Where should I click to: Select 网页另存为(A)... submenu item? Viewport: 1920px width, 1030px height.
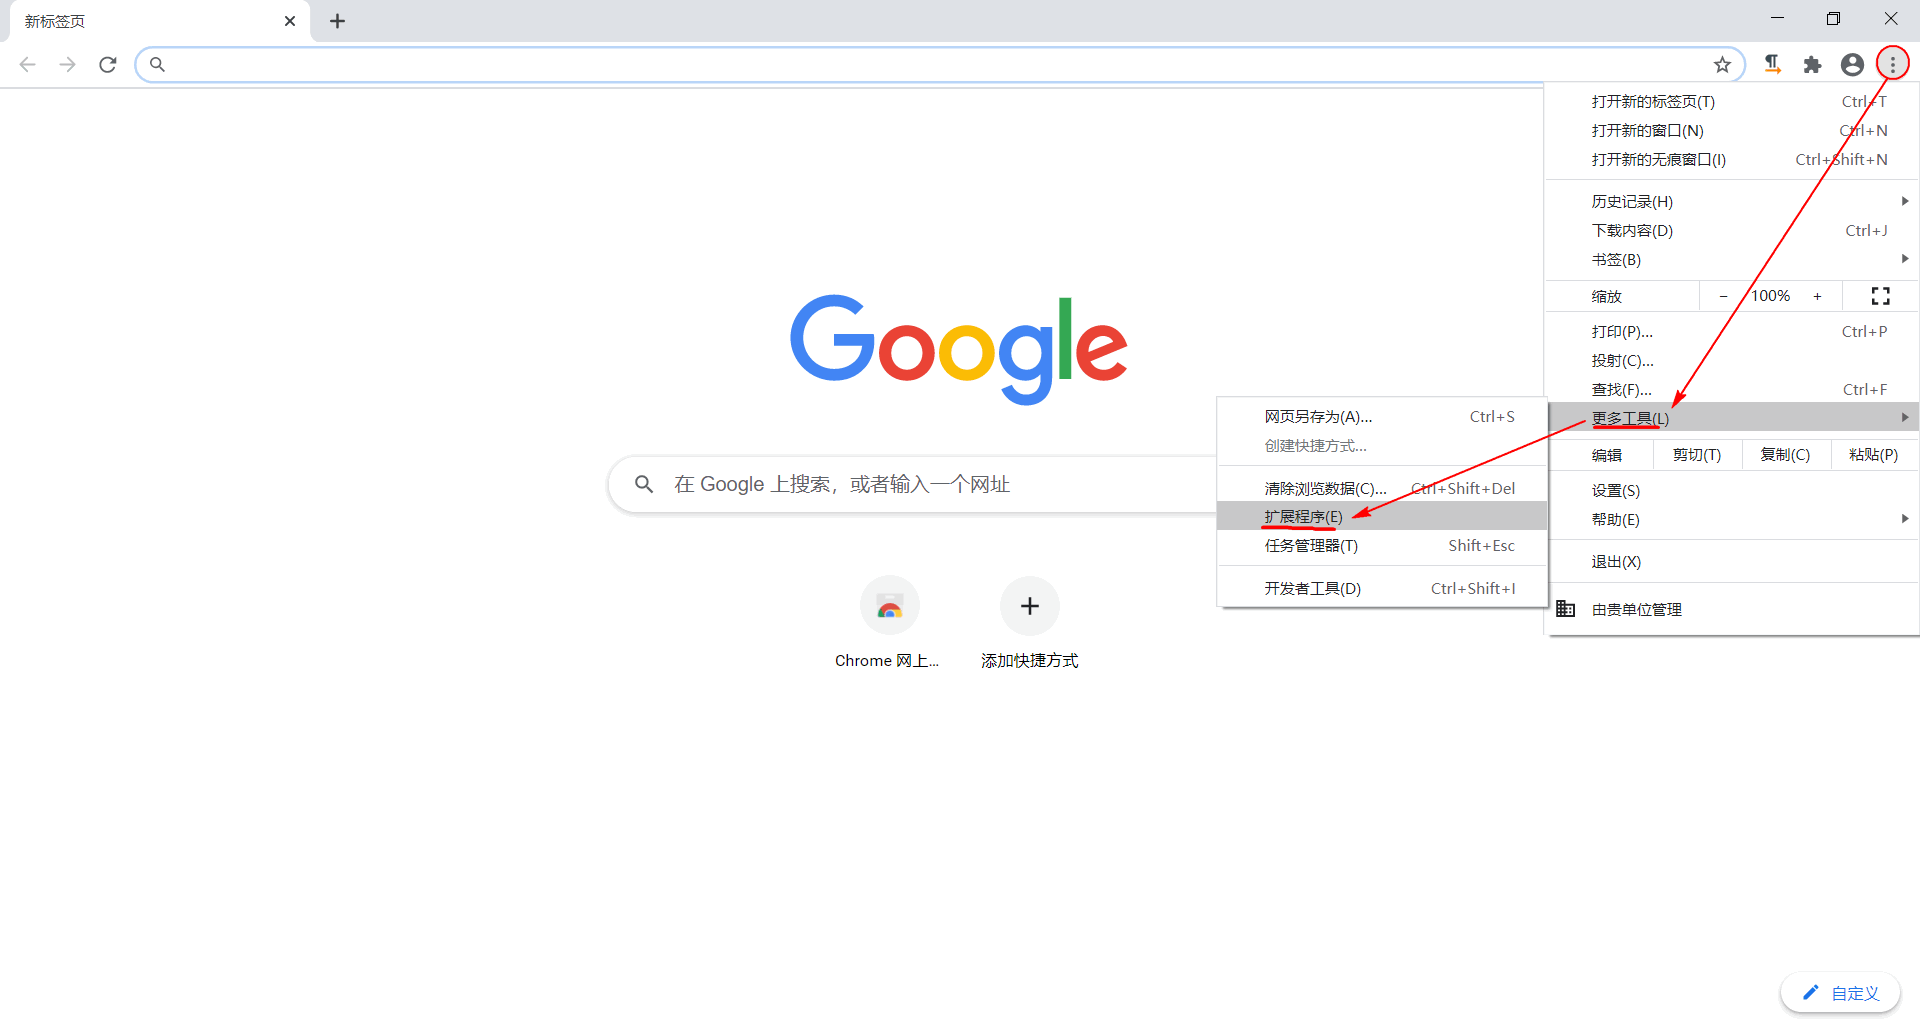coord(1382,417)
